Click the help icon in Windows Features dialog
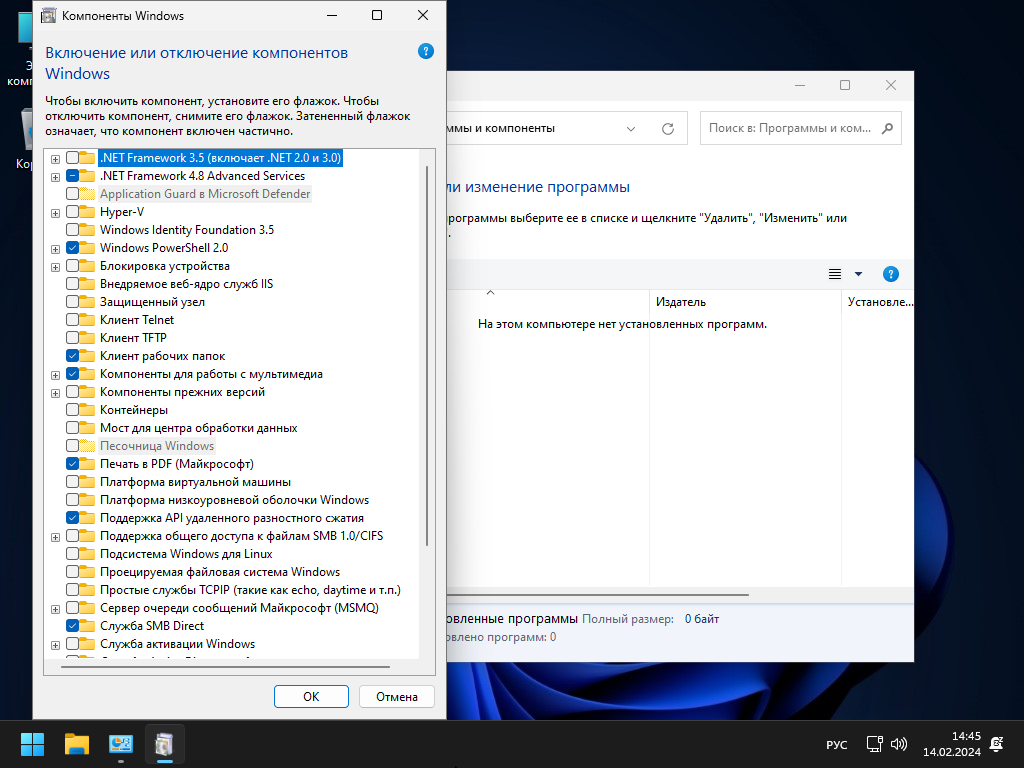 (x=426, y=52)
